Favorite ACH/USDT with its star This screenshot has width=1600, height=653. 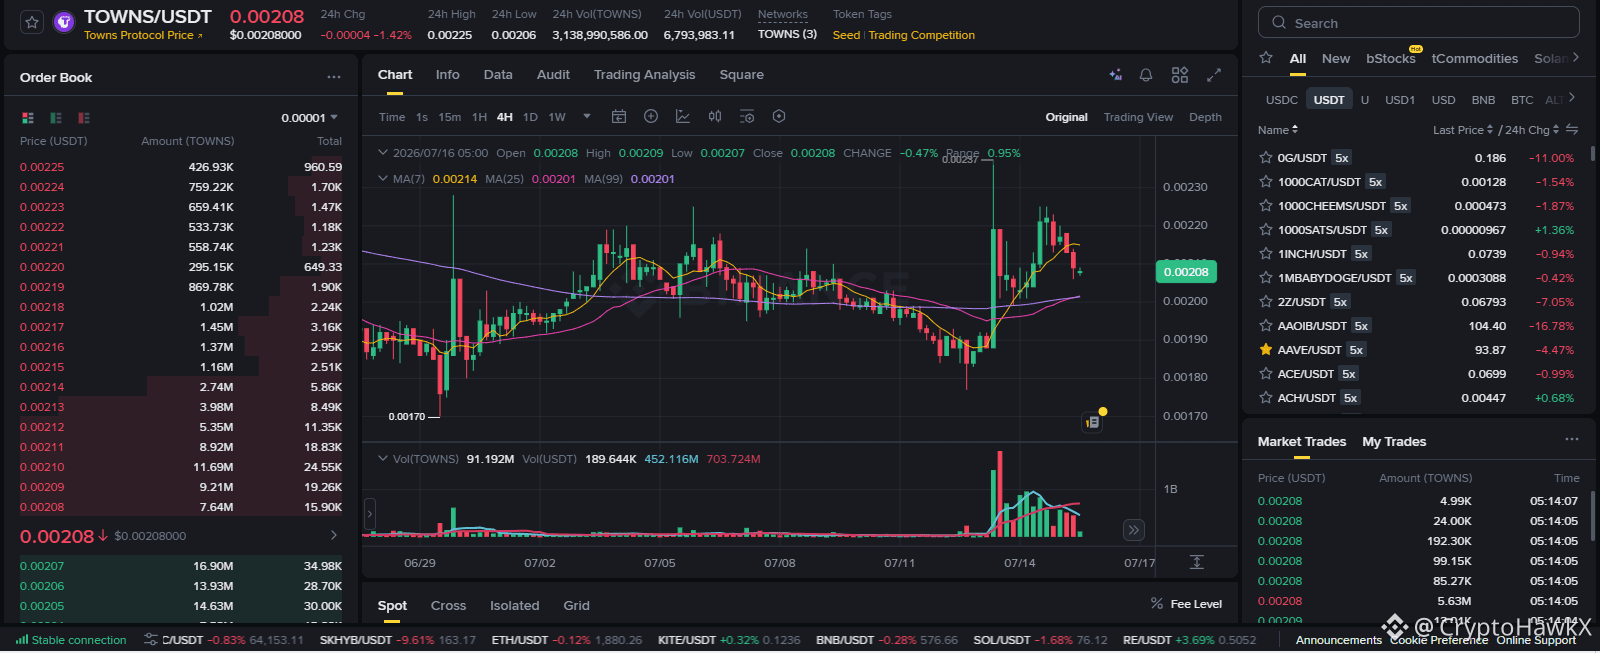pyautogui.click(x=1266, y=398)
